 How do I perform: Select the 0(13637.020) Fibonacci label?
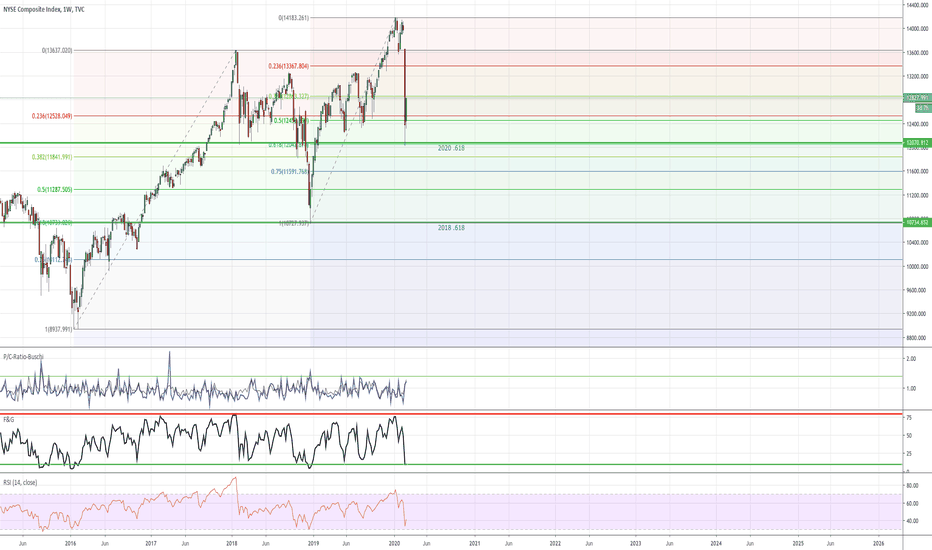(57, 51)
